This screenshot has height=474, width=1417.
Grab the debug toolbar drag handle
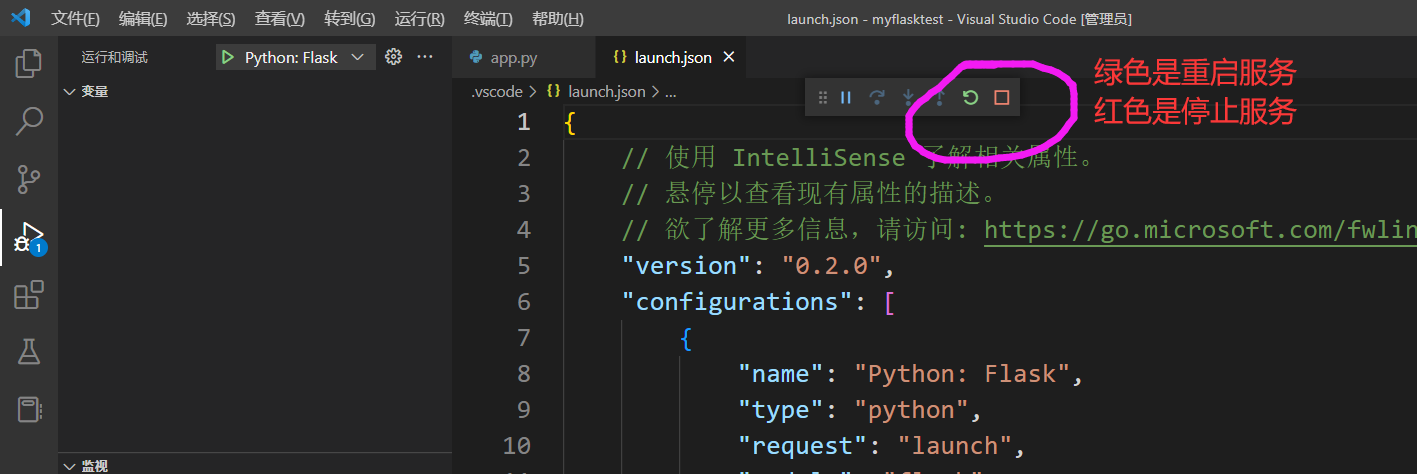(x=823, y=98)
